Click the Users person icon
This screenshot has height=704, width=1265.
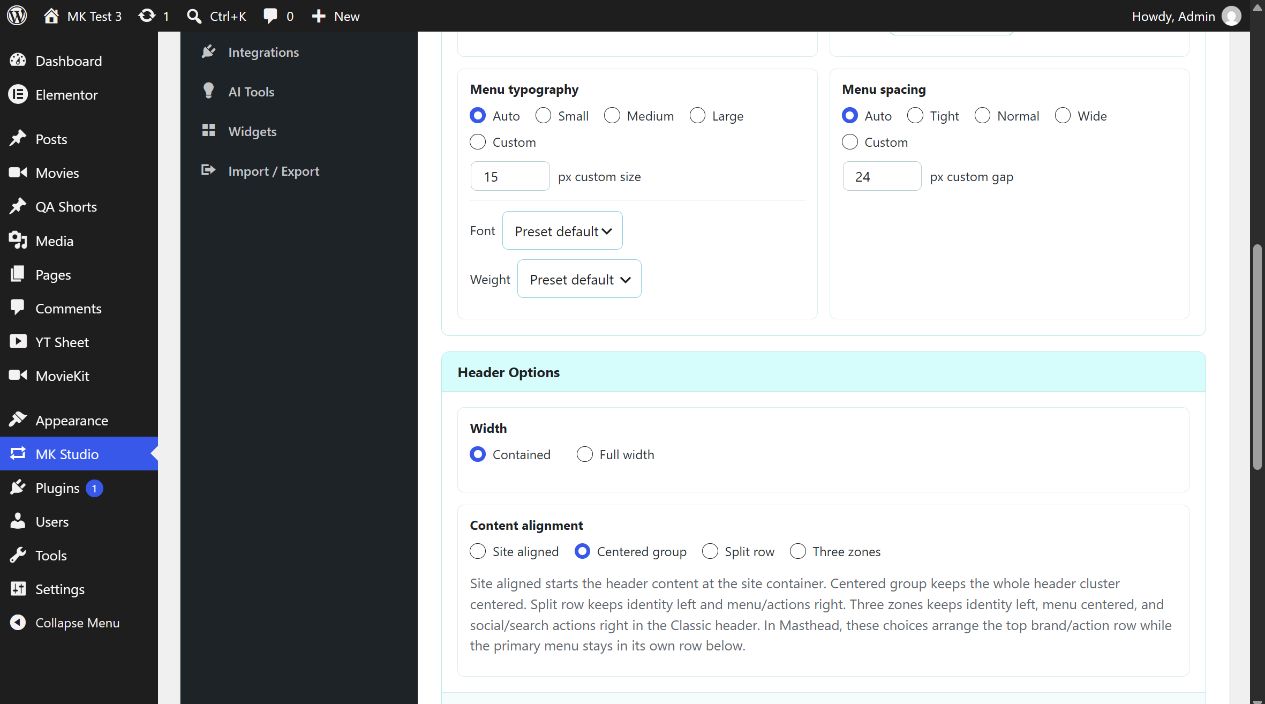(x=18, y=522)
